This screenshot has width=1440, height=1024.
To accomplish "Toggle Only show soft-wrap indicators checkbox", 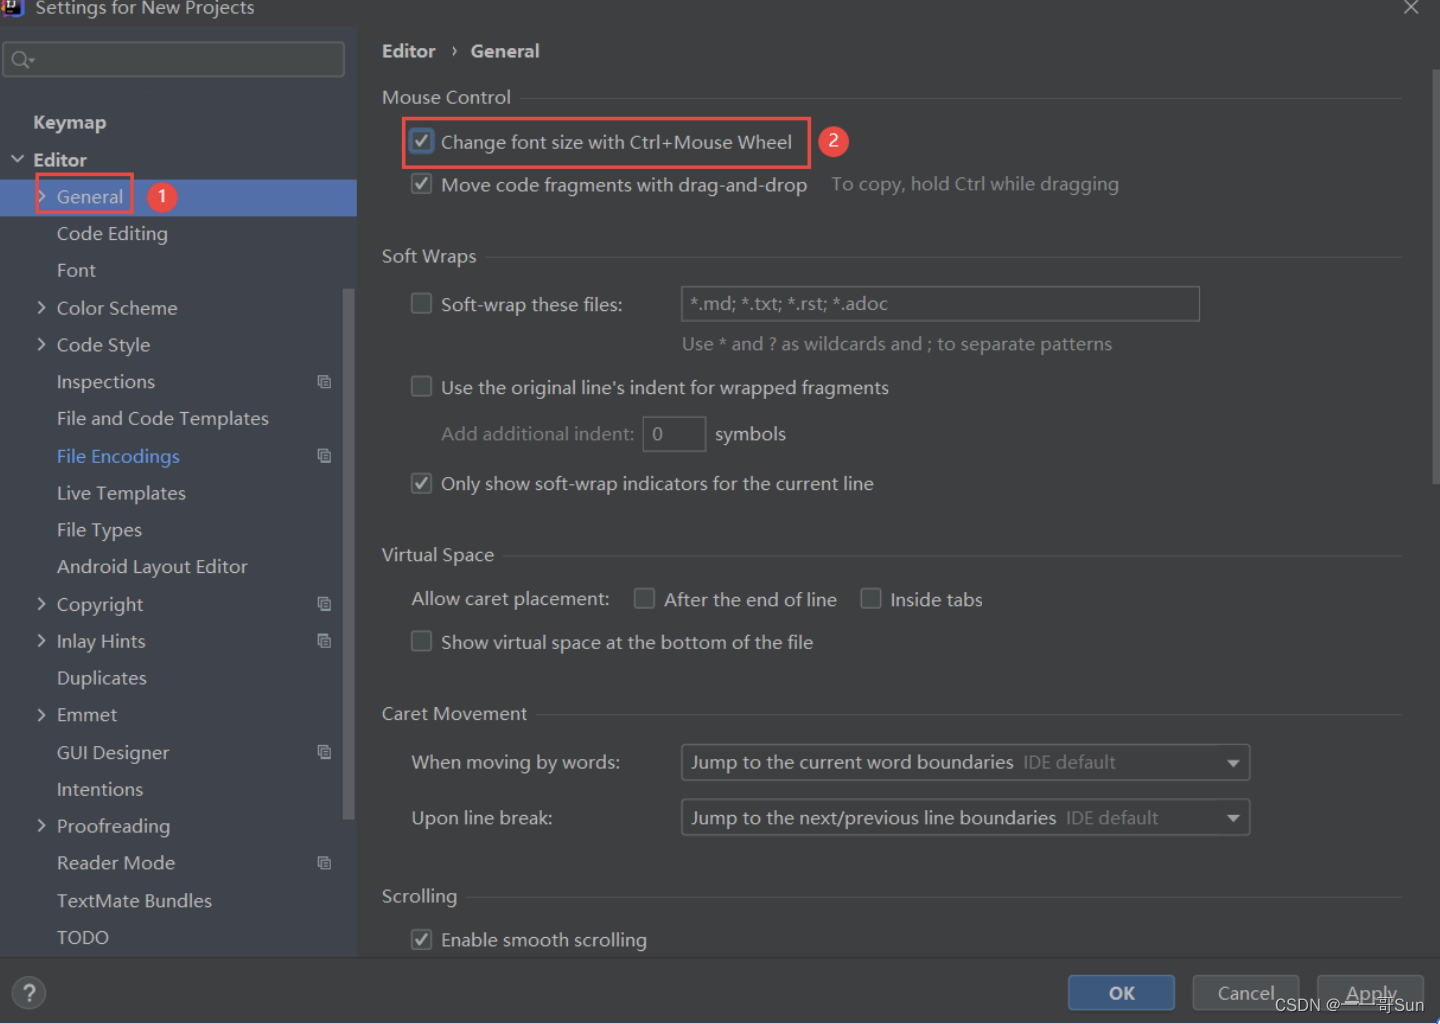I will point(422,483).
